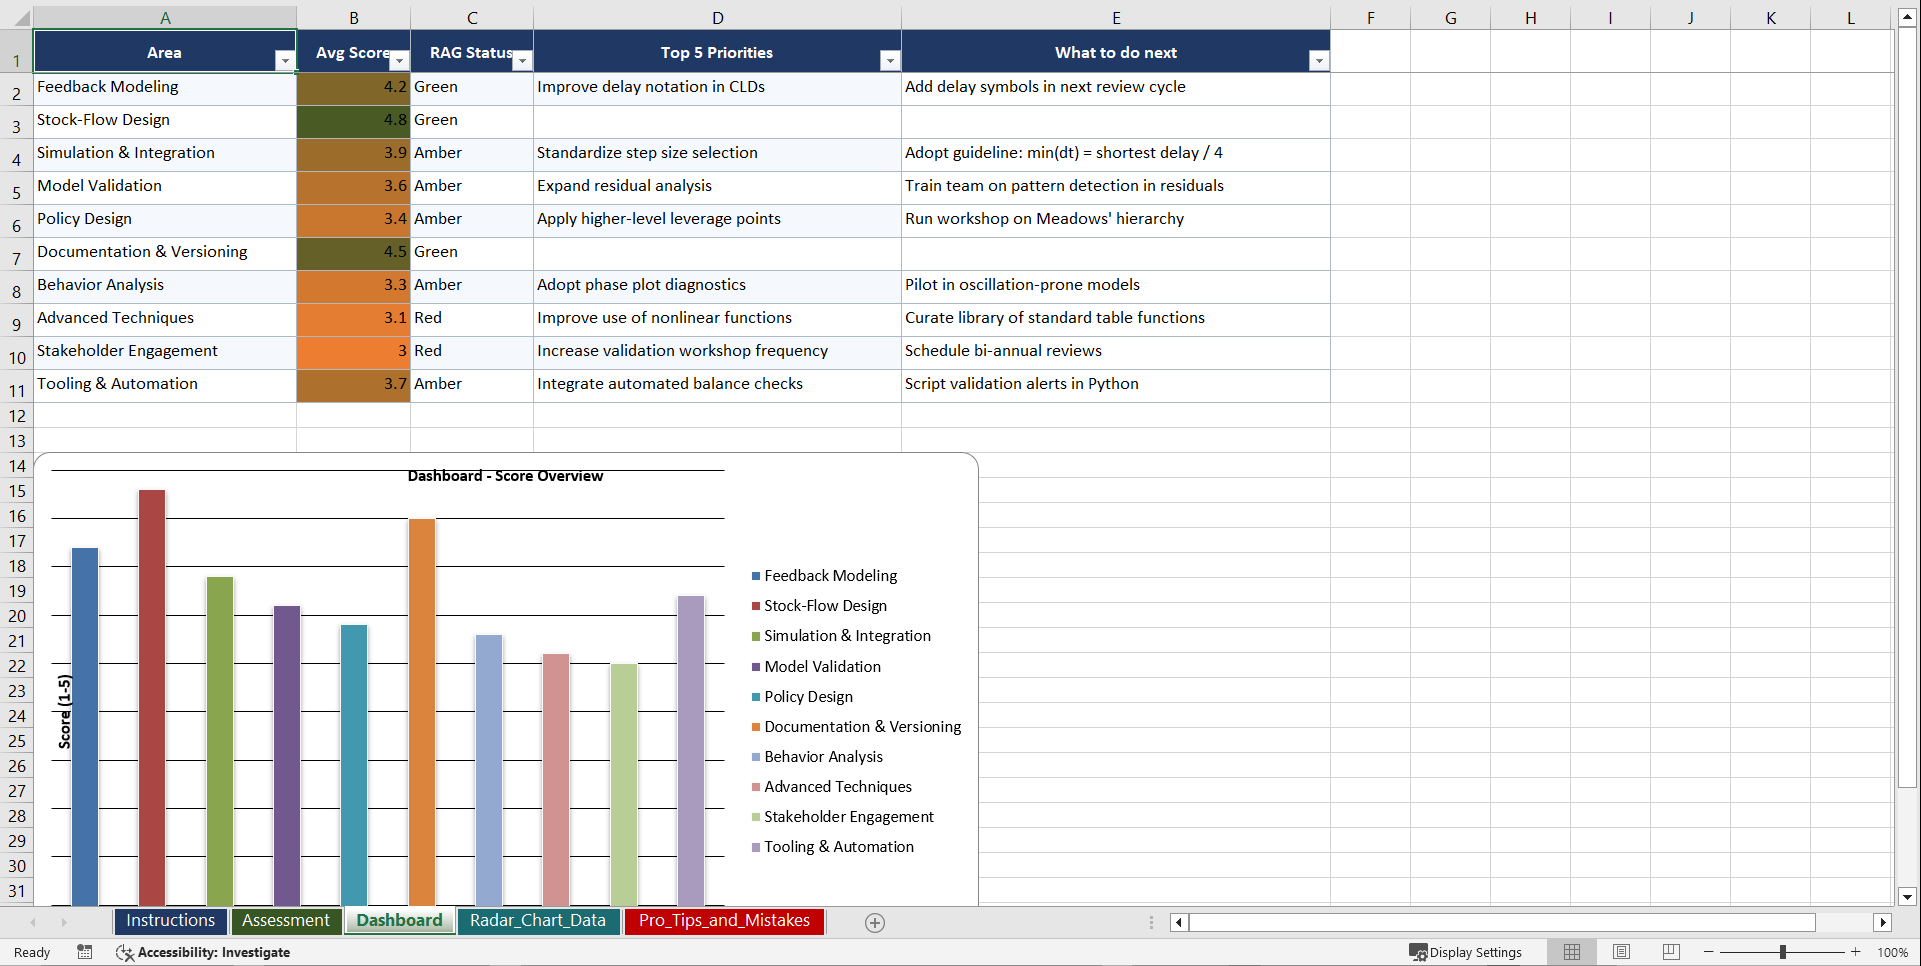The image size is (1921, 966).
Task: Adjust the zoom slider
Action: [x=1783, y=952]
